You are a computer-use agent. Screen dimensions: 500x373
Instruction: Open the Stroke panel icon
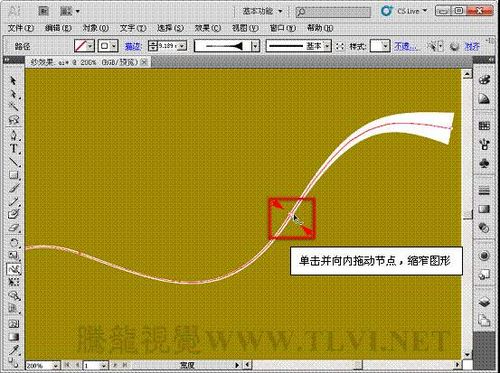tap(484, 191)
